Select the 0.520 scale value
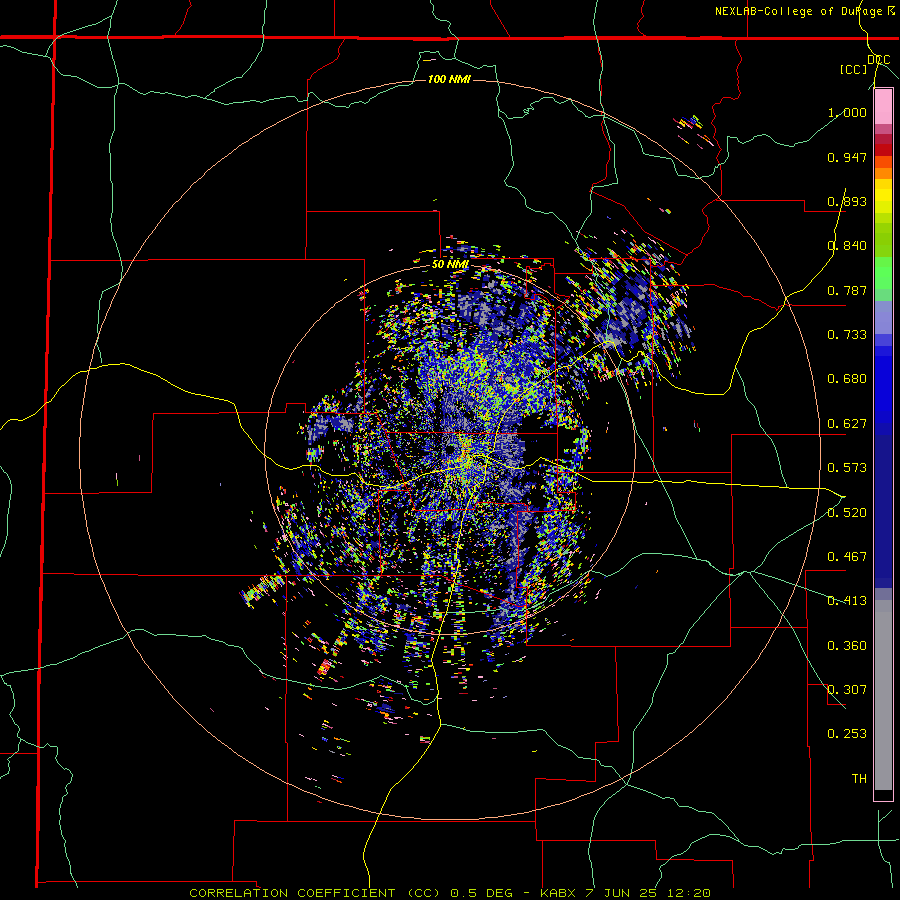The image size is (900, 900). pyautogui.click(x=847, y=513)
